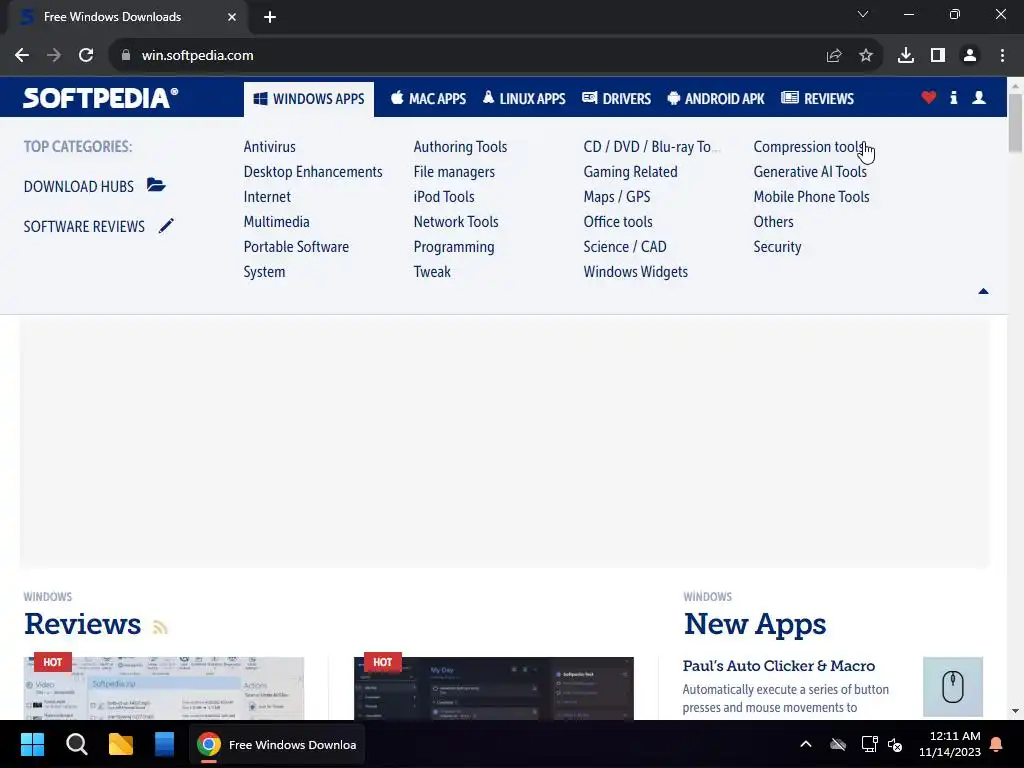The height and width of the screenshot is (768, 1024).
Task: Open the Windows Widgets category
Action: (x=635, y=272)
